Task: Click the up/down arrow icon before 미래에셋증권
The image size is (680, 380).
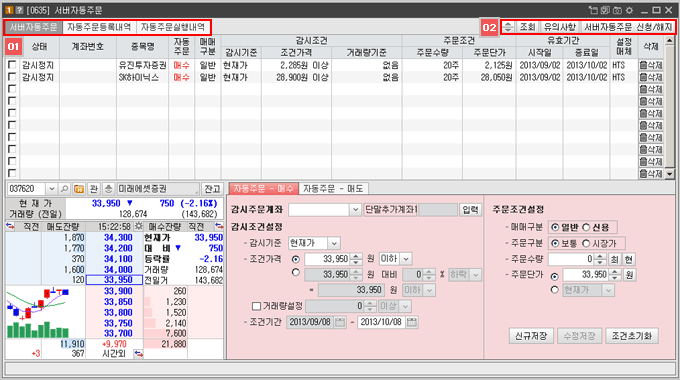Action: point(108,189)
